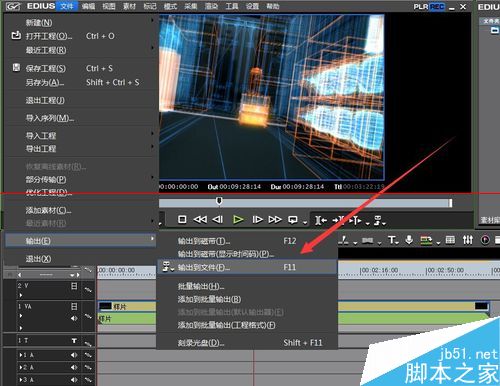This screenshot has height=386, width=500.
Task: Switch to the 素材库 tab in the right panel
Action: pos(490,220)
